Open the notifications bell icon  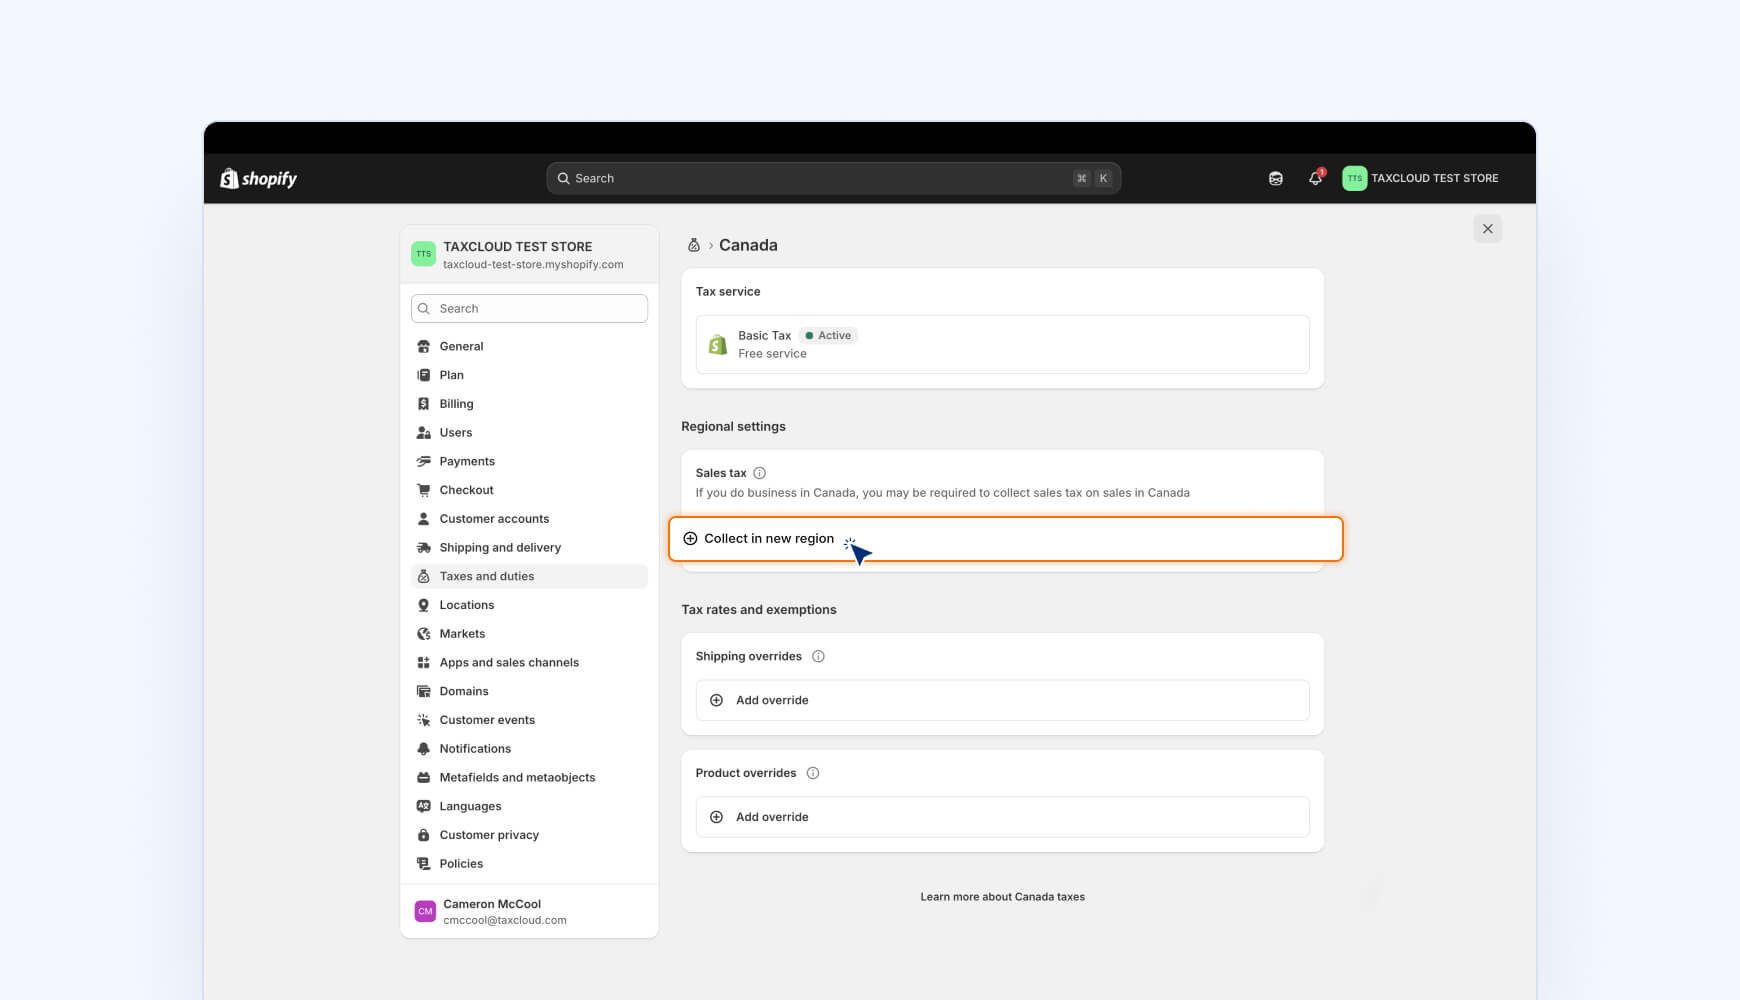pos(1315,178)
